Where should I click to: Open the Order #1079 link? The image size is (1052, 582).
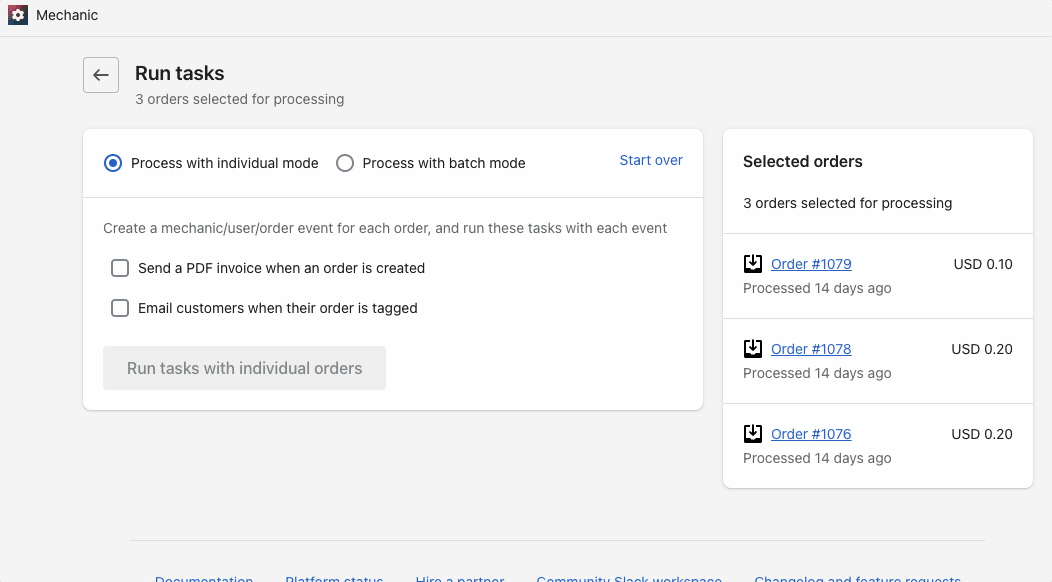(x=811, y=264)
